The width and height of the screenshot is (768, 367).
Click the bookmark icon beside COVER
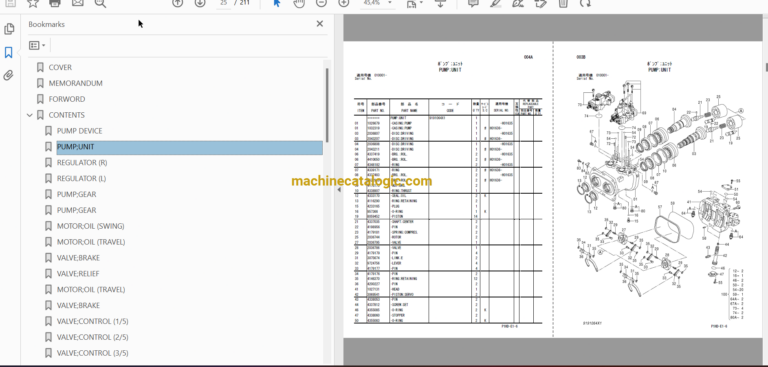(x=40, y=68)
